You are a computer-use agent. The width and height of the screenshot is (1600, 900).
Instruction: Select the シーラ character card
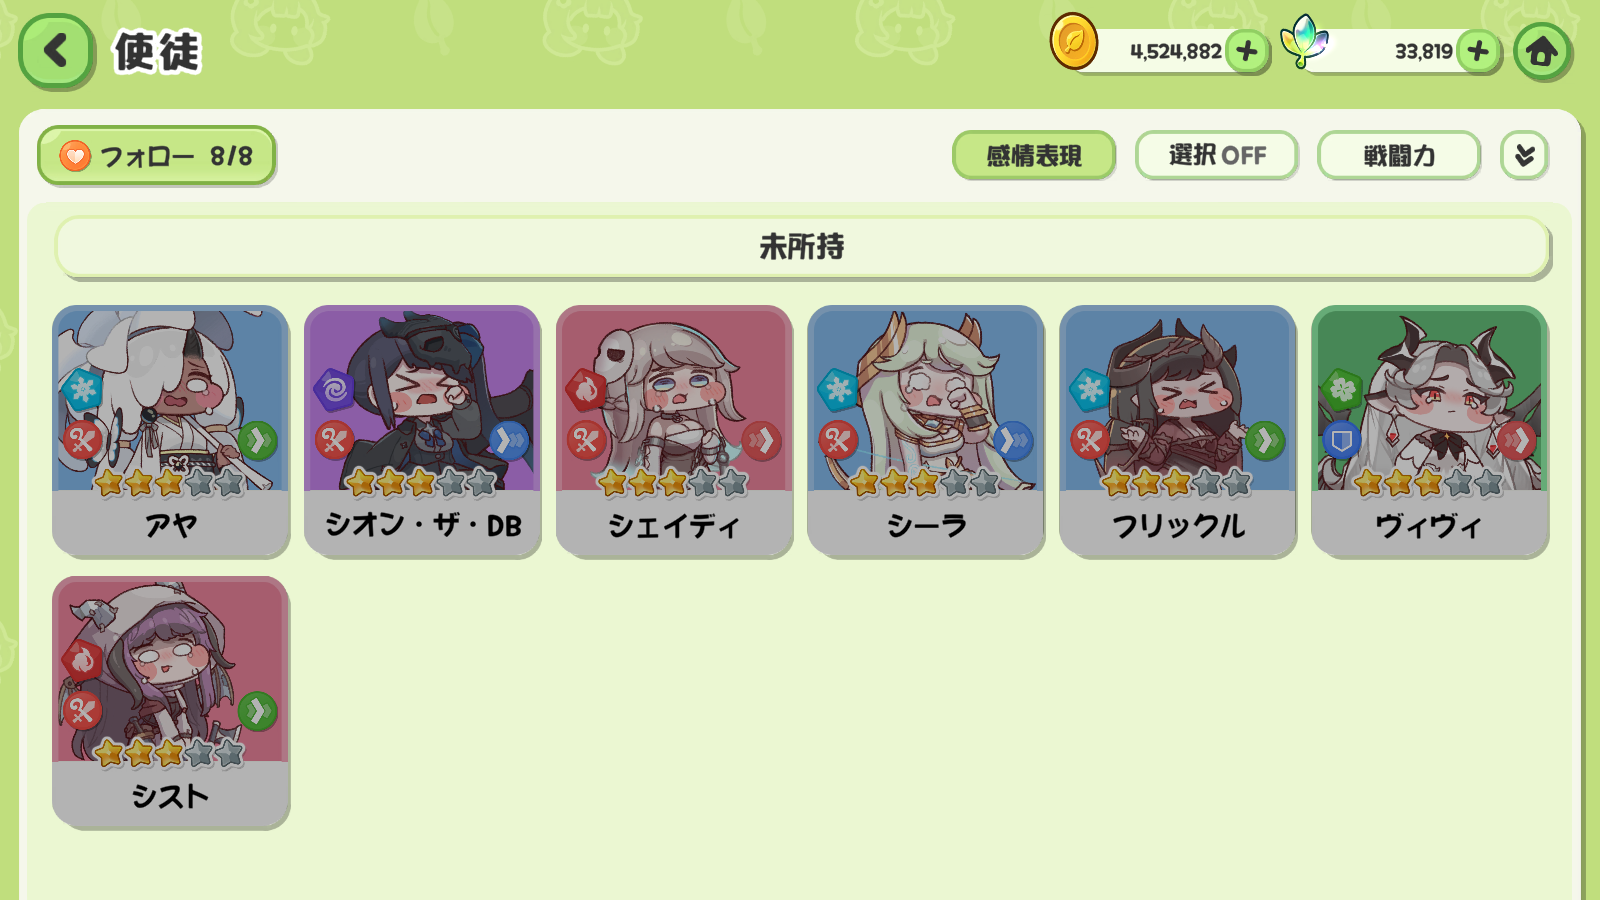tap(926, 431)
